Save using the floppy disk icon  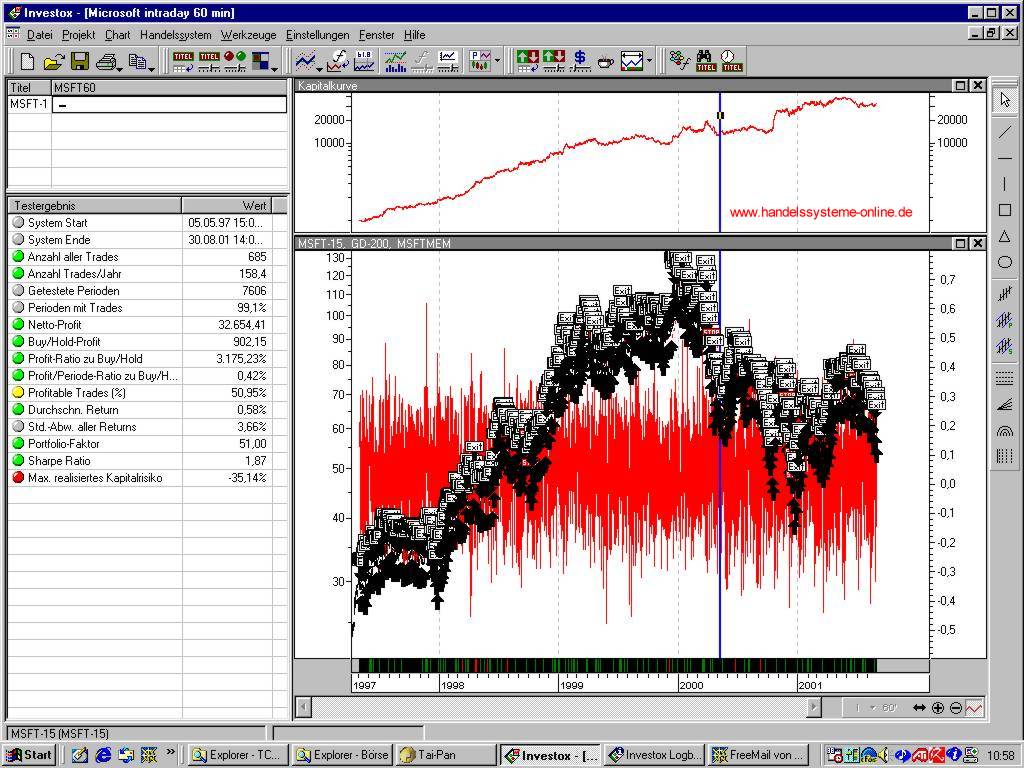pyautogui.click(x=79, y=61)
